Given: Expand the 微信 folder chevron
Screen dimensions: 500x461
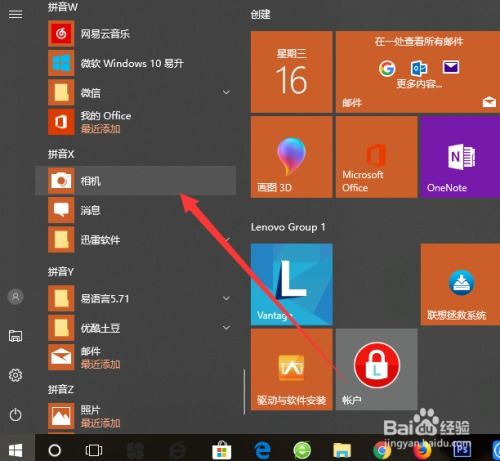Looking at the screenshot, I should (x=226, y=92).
